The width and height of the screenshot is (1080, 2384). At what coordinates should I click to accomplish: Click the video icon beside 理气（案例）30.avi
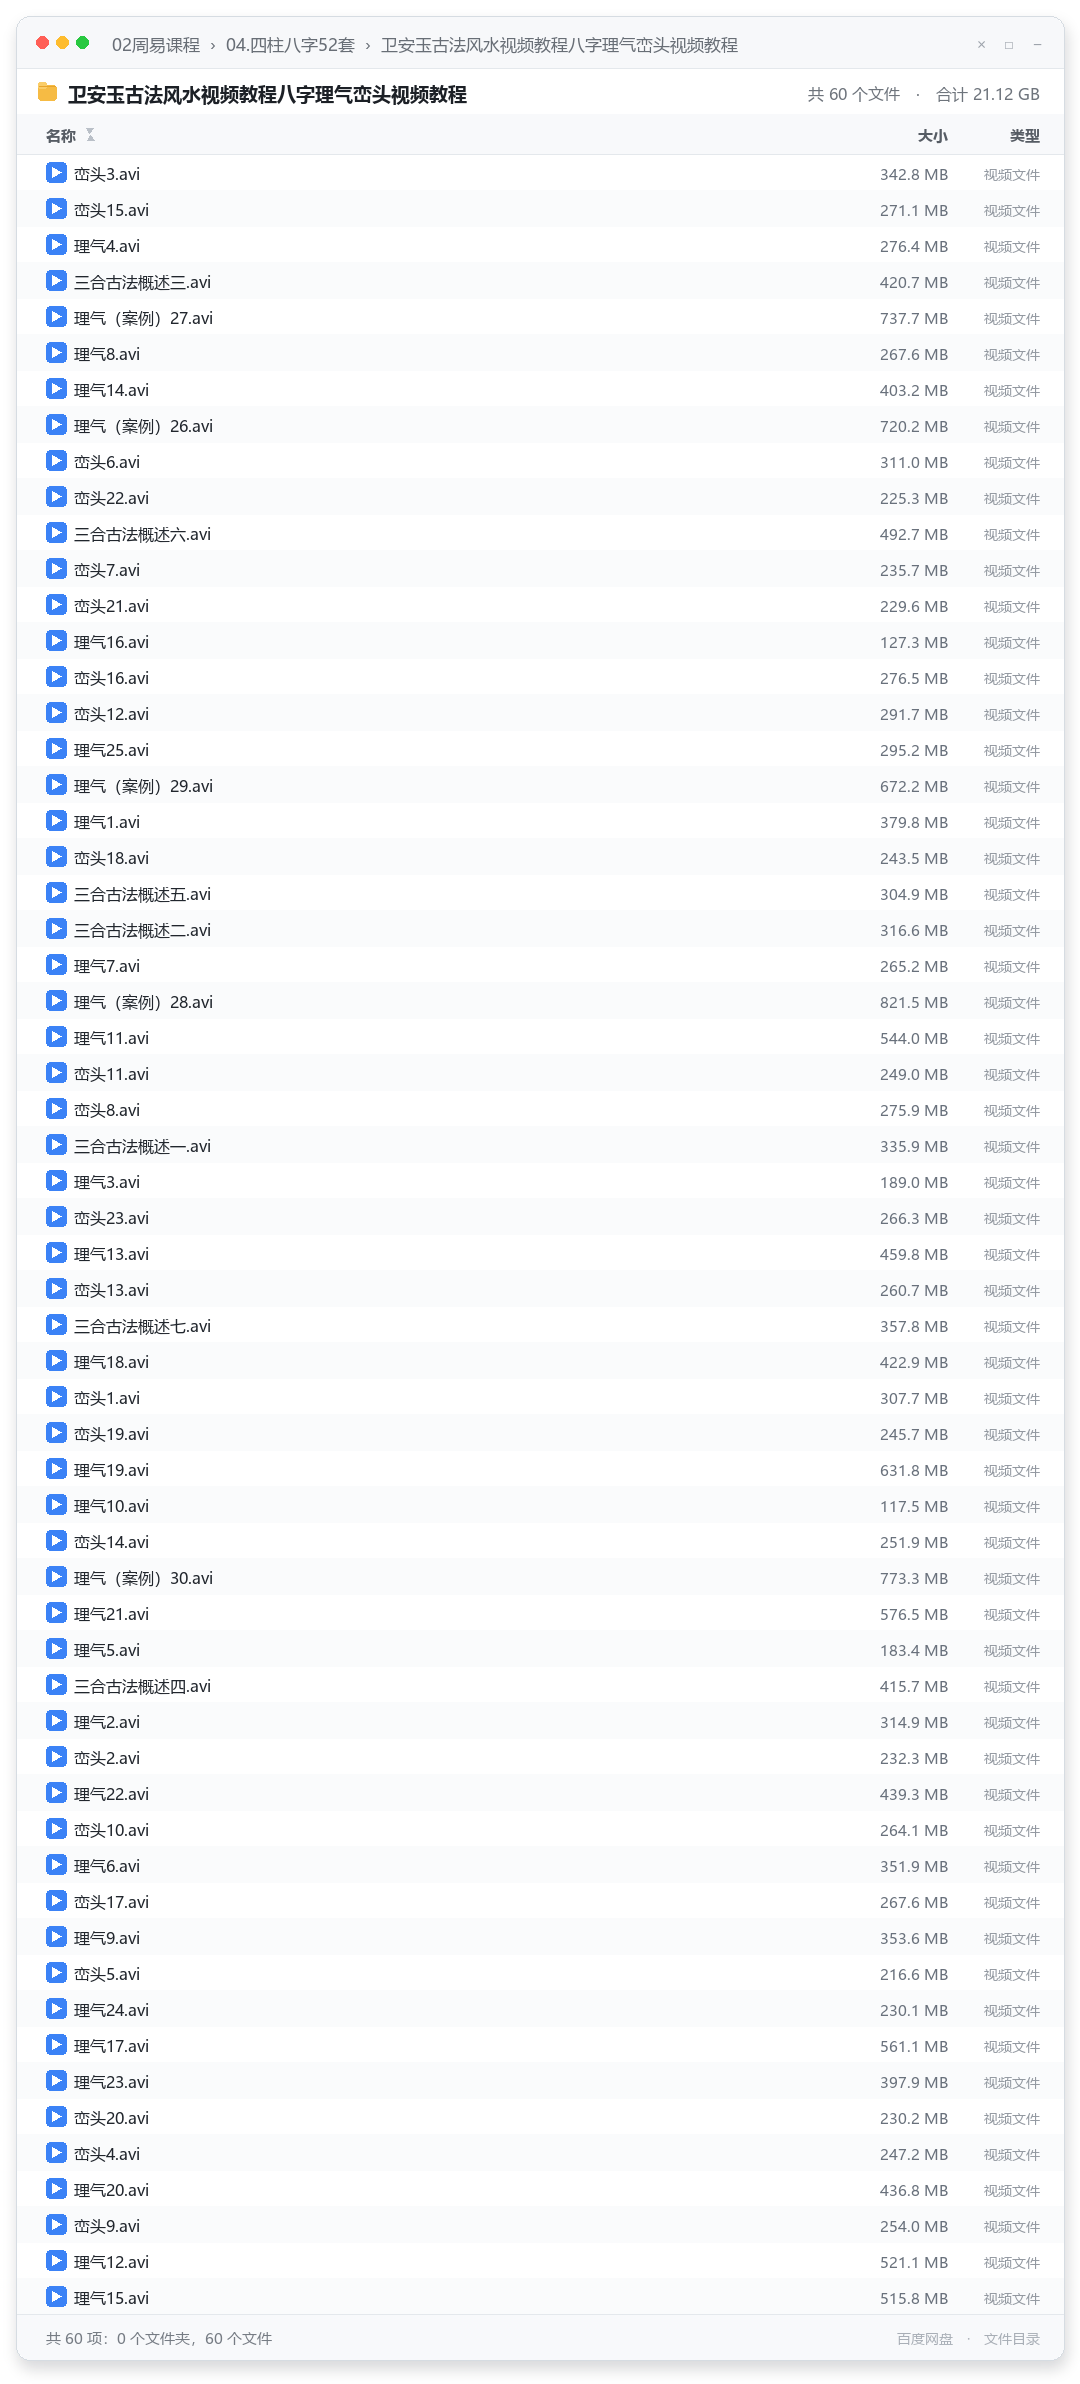click(x=56, y=1577)
